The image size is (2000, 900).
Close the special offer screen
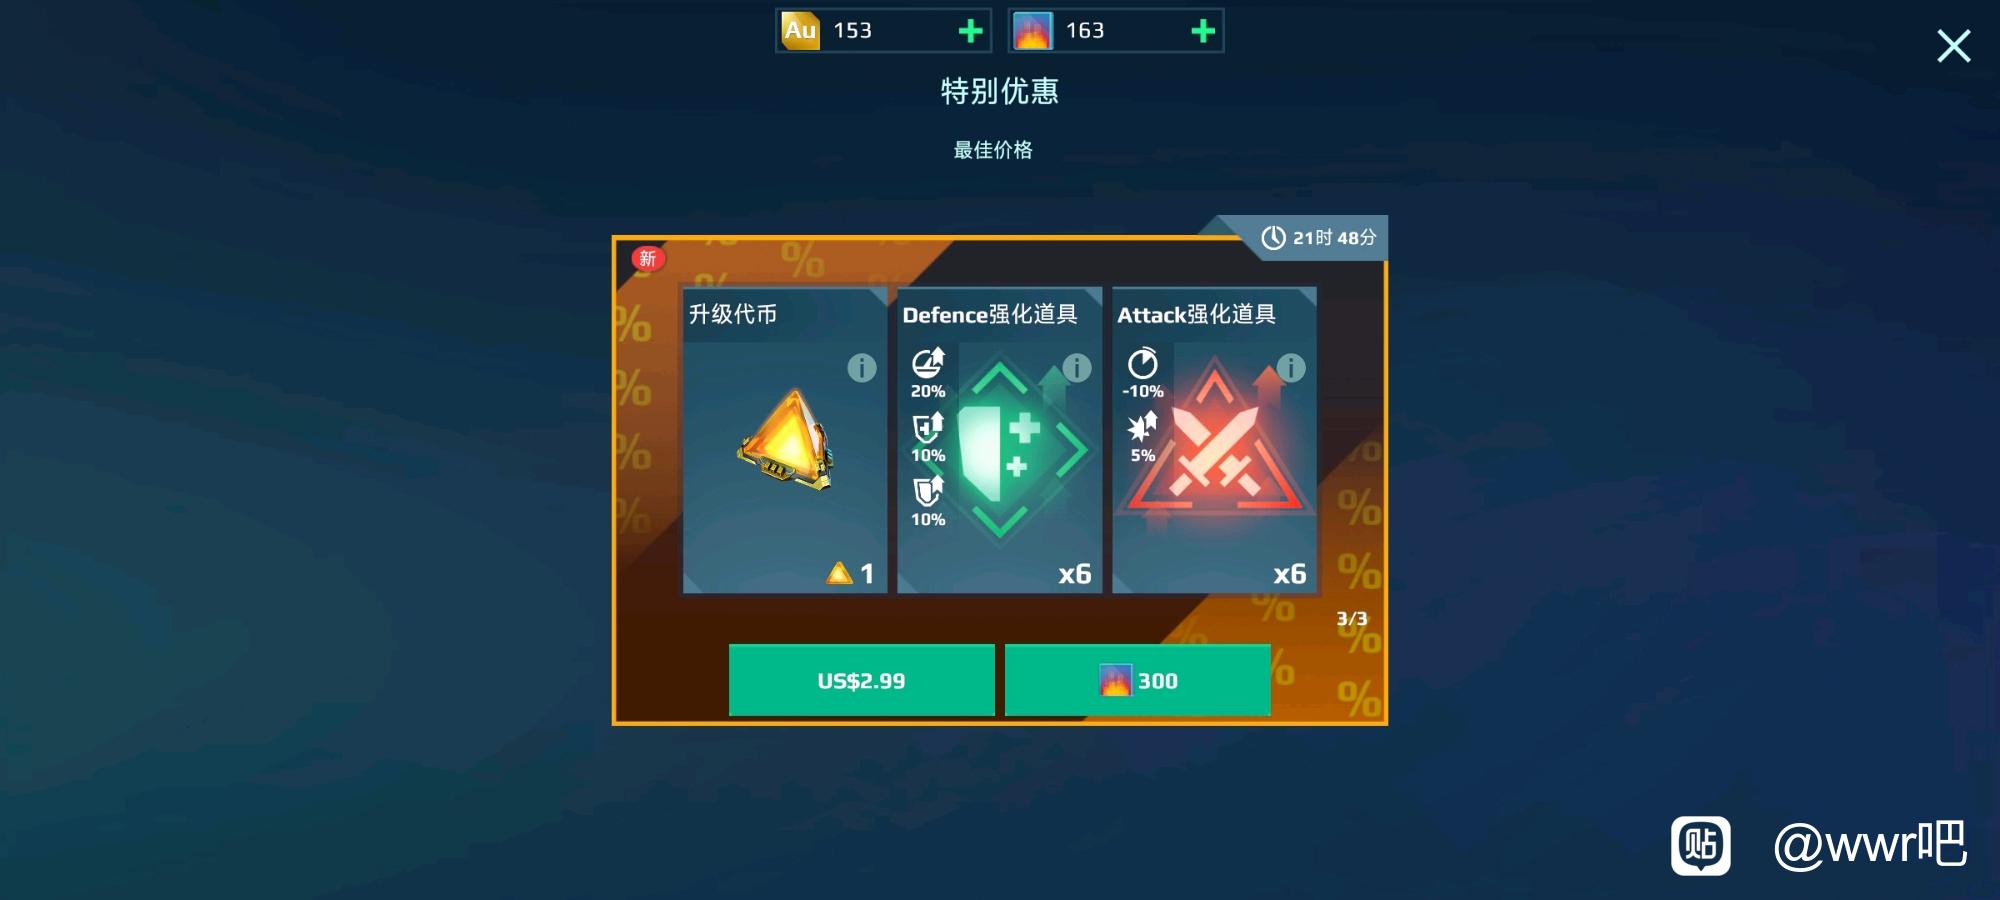(x=1953, y=46)
